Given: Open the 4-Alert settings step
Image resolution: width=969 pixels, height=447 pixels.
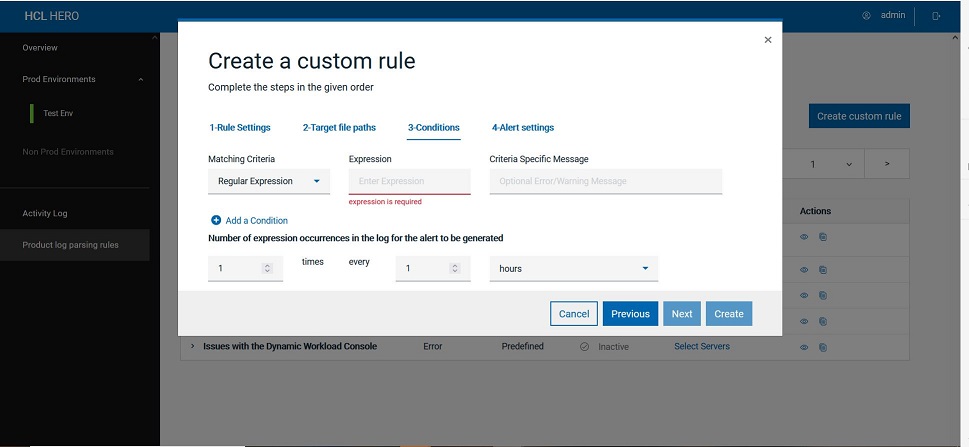Looking at the screenshot, I should tap(523, 127).
